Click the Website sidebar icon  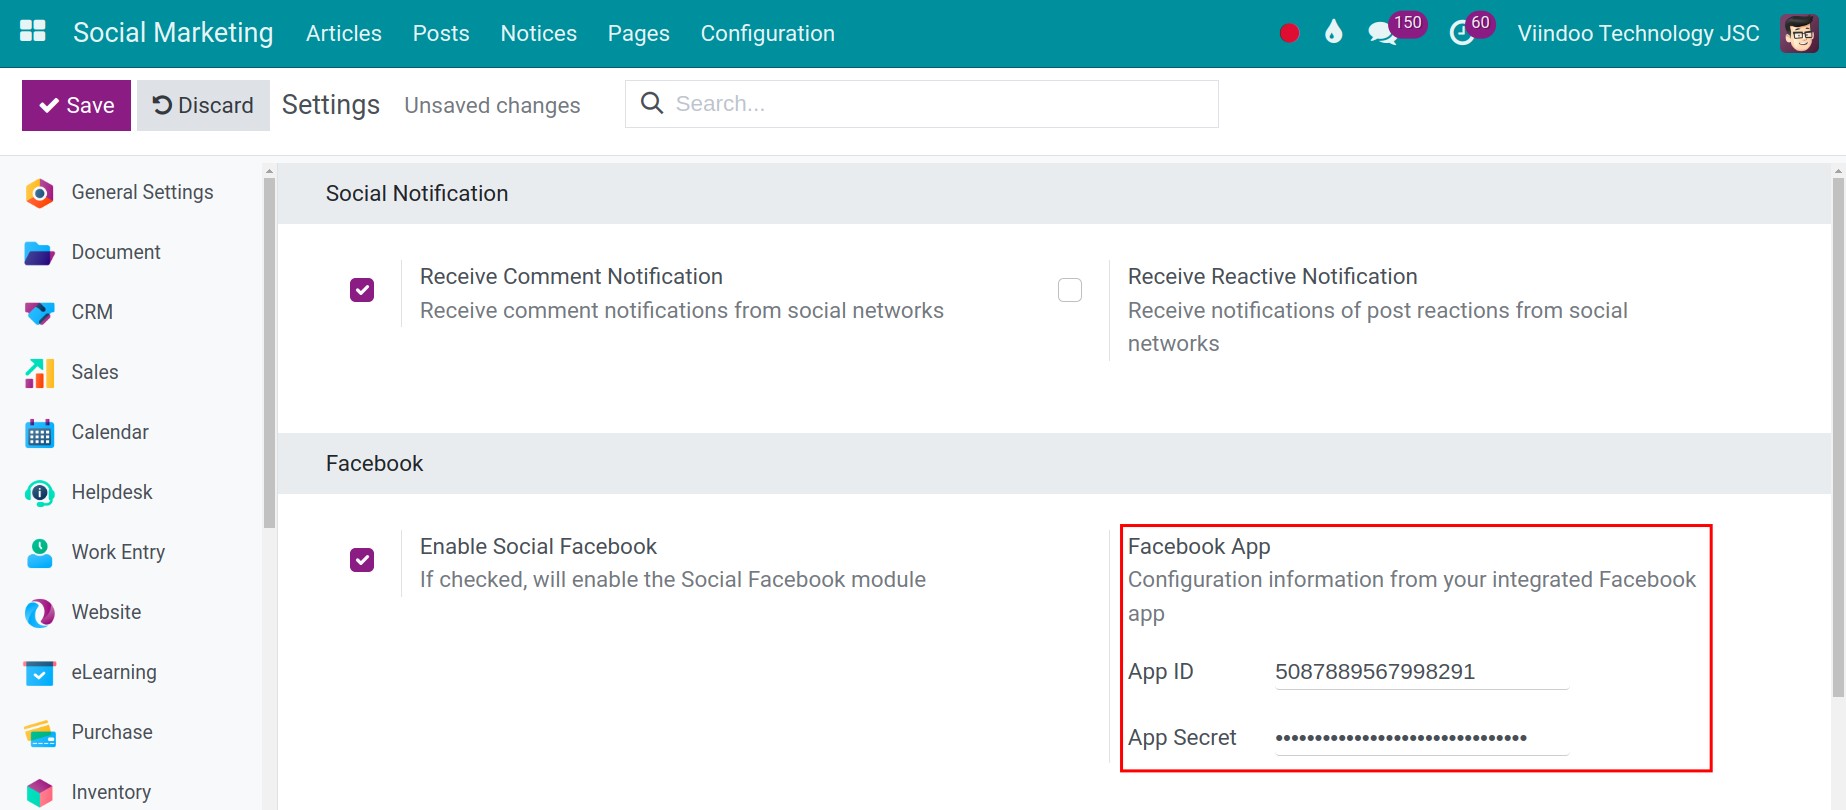tap(39, 613)
